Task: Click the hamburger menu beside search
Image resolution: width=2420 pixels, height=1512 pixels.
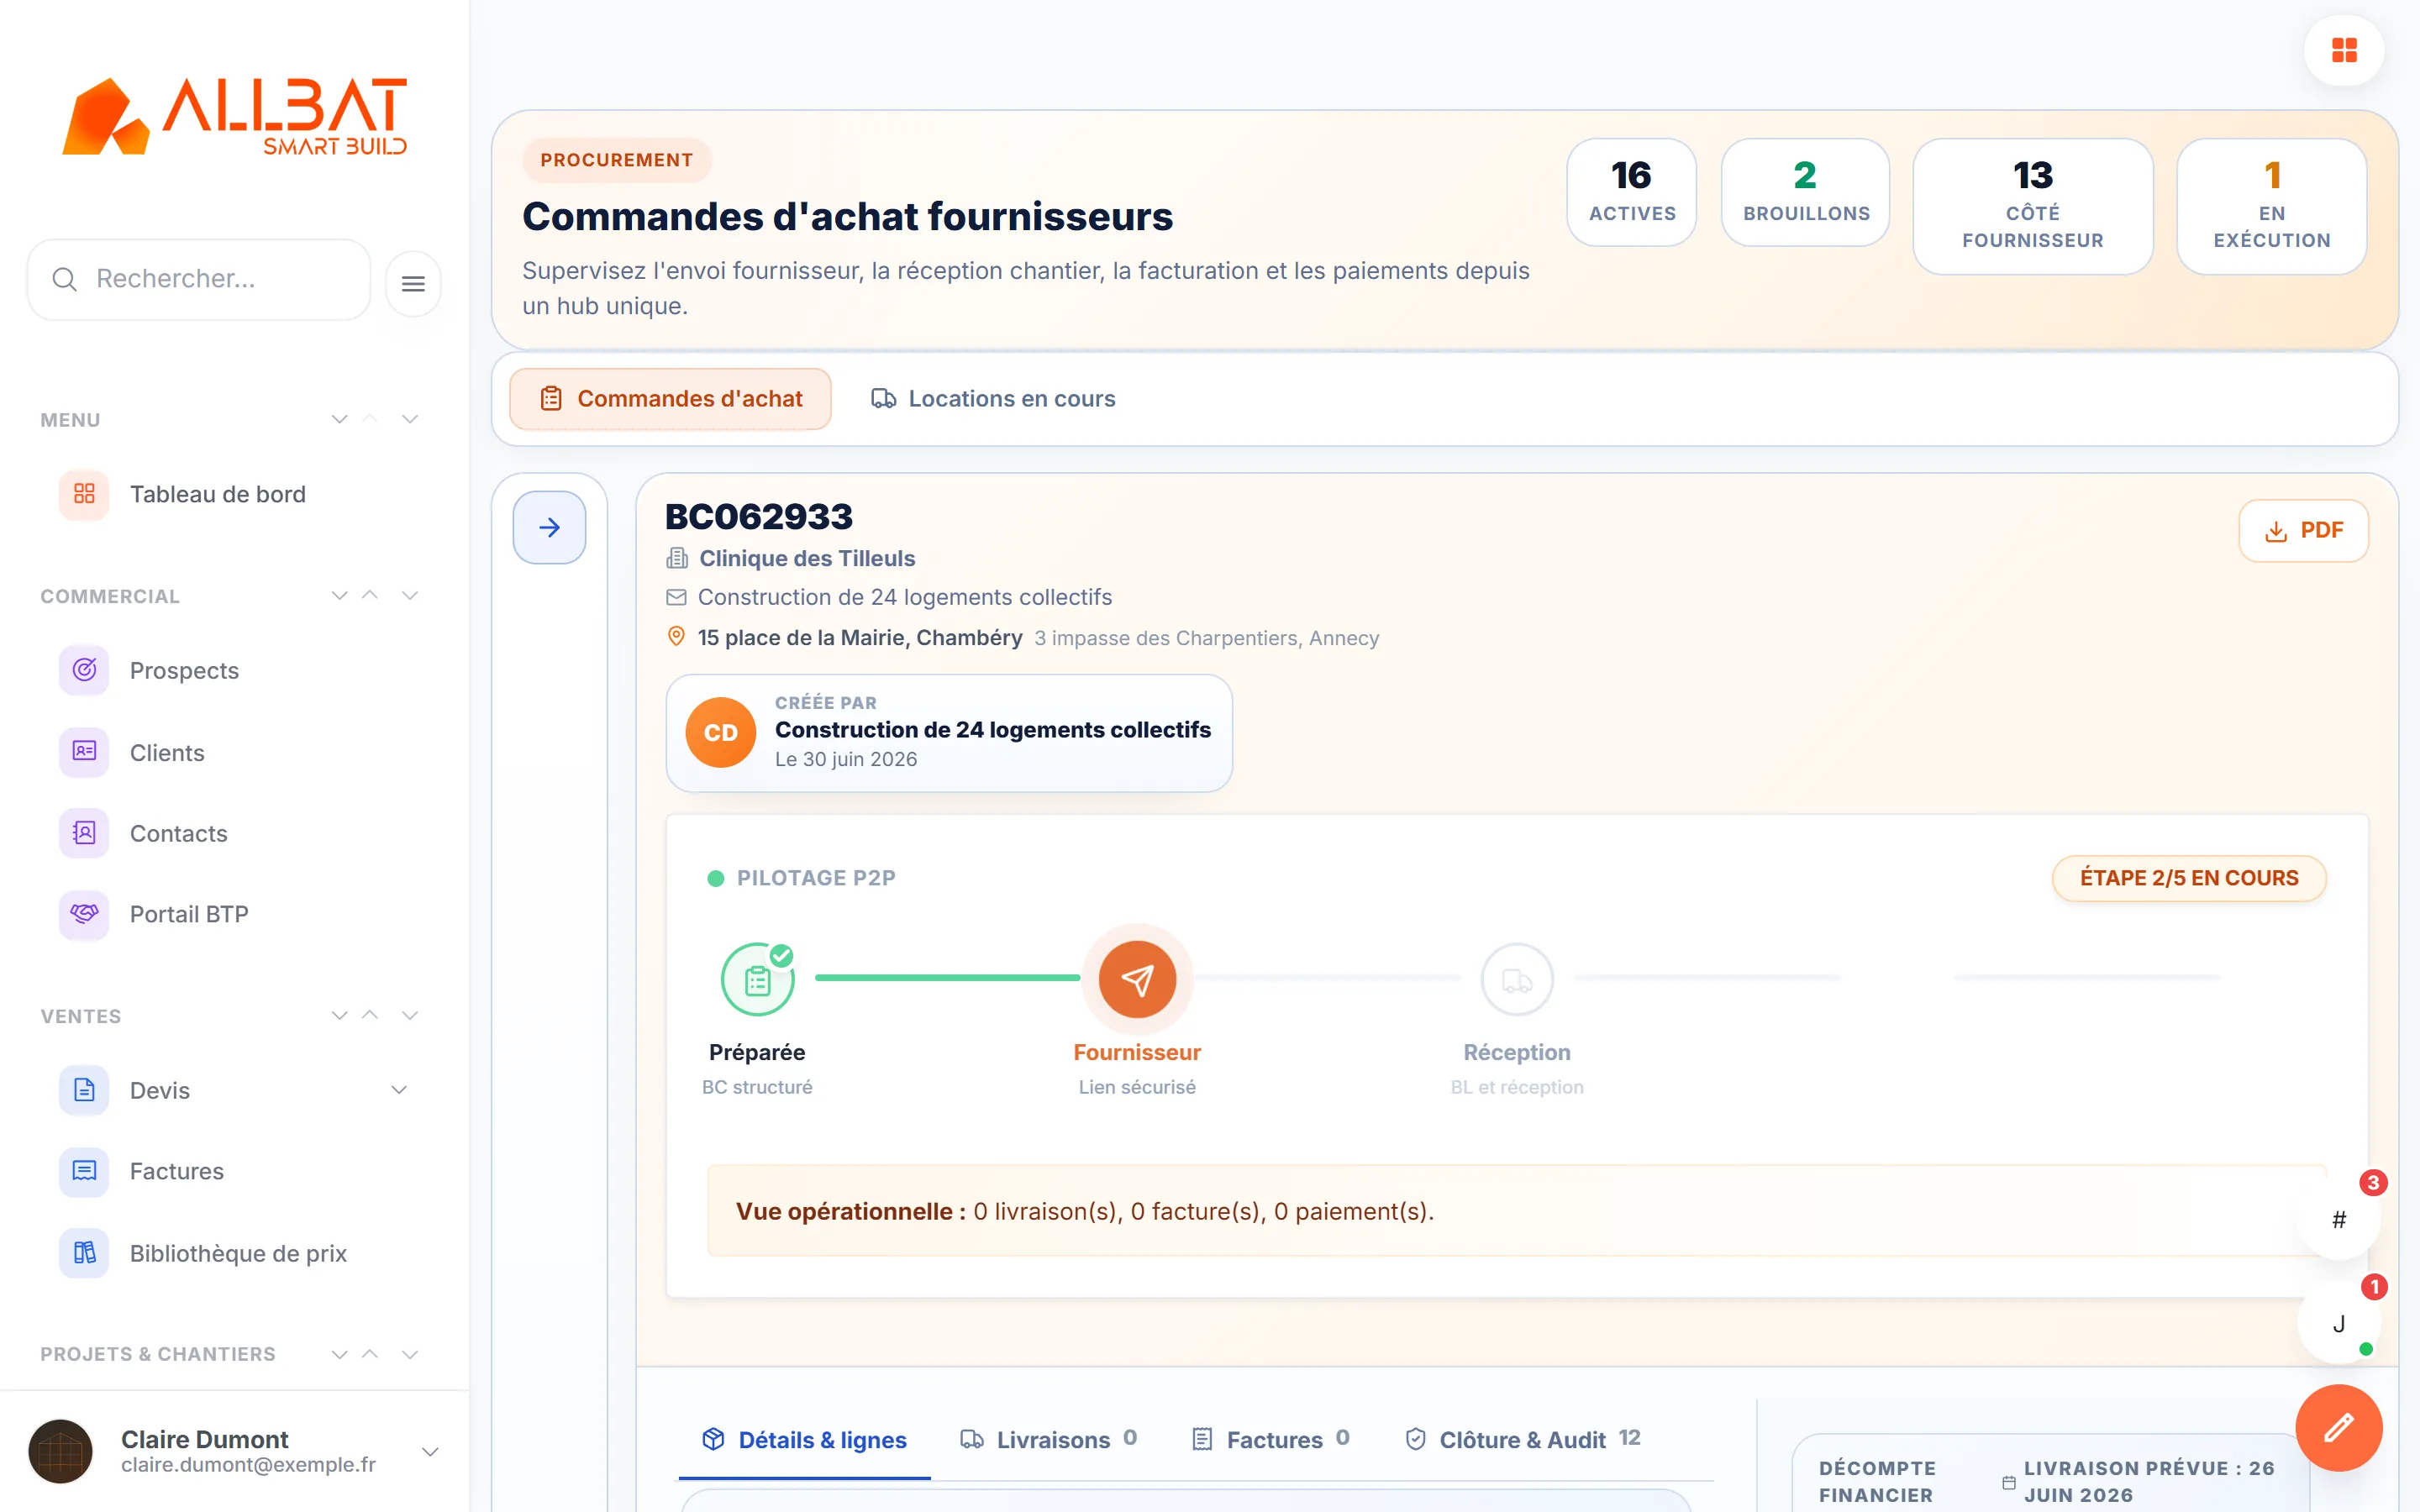Action: point(413,284)
